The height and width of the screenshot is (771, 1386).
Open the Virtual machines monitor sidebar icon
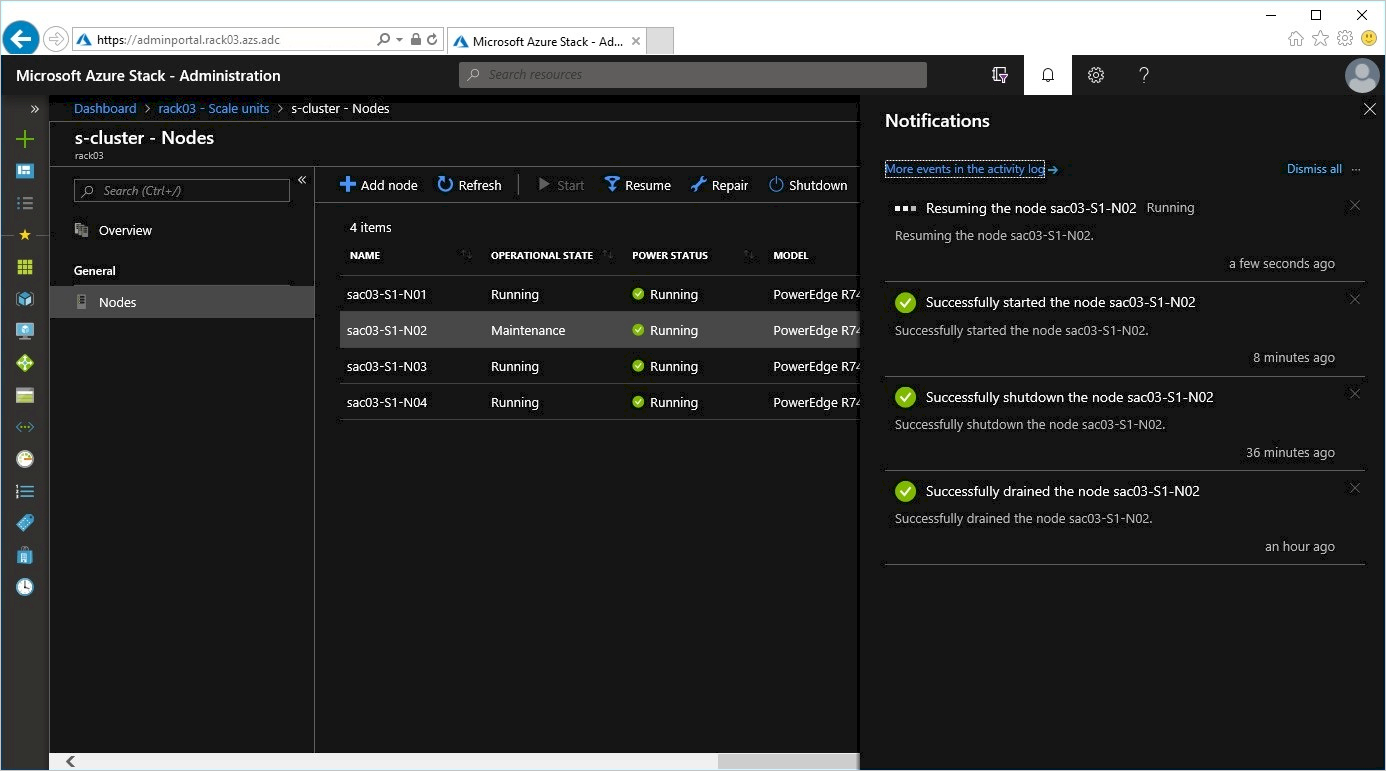[25, 331]
